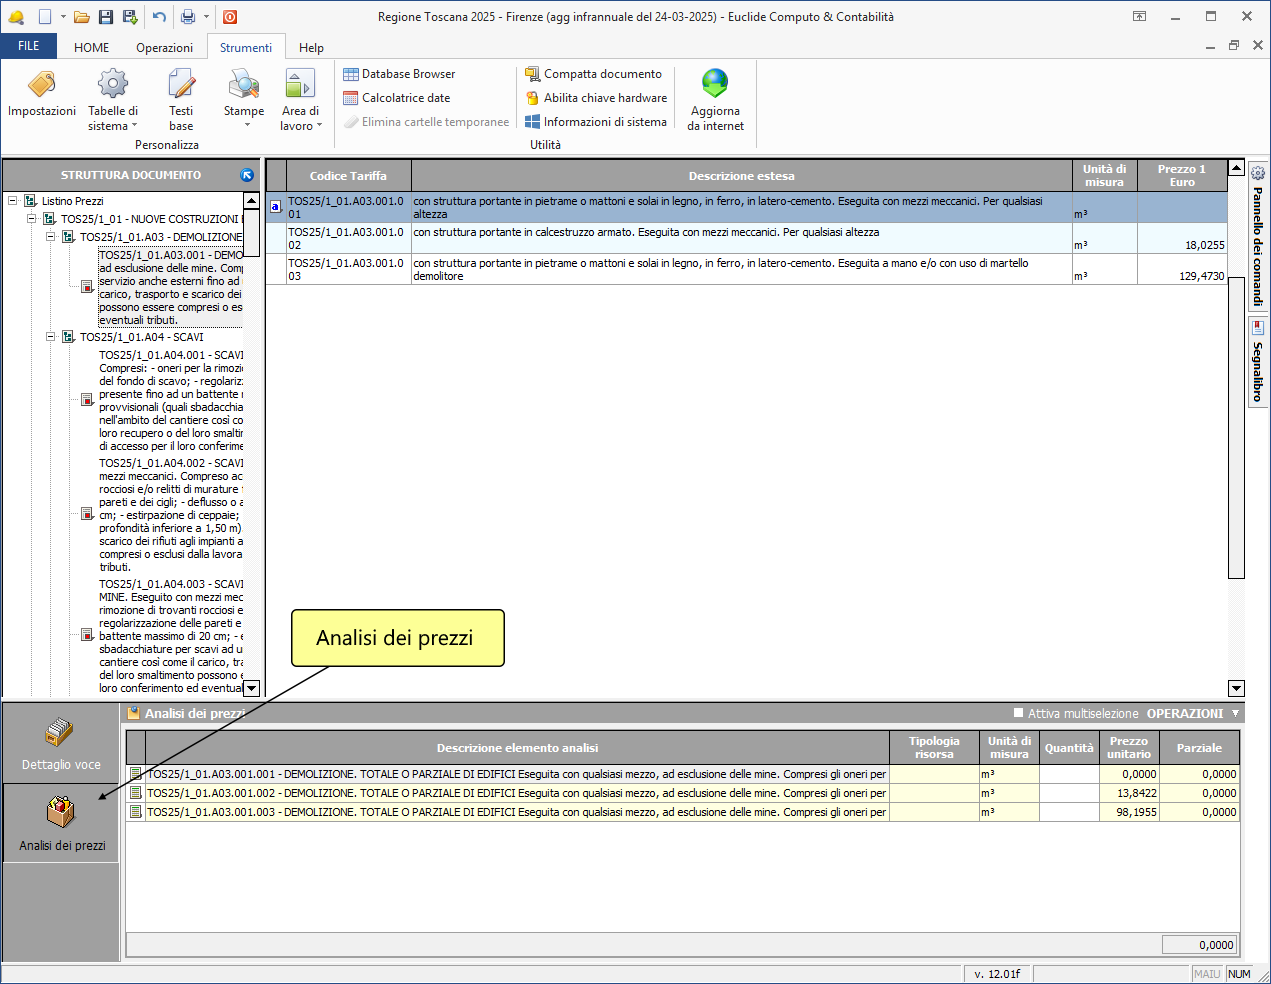Collapse the Listino Prezzi tree node
This screenshot has height=984, width=1271.
(13, 201)
